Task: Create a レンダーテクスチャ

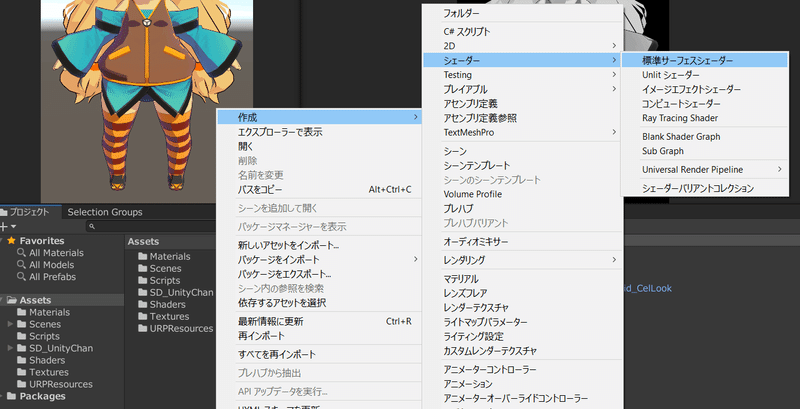Action: tap(522, 308)
